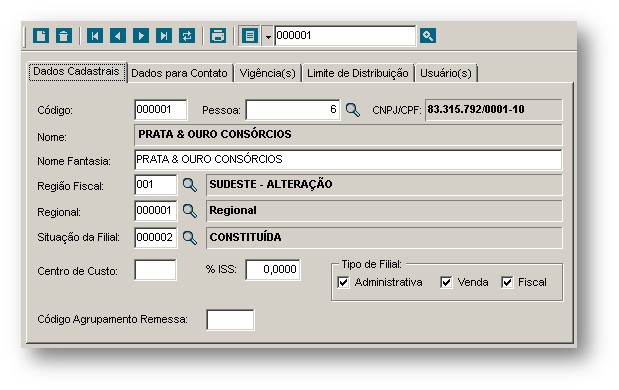This screenshot has width=619, height=390.
Task: Click the % ISS input field
Action: point(273,270)
